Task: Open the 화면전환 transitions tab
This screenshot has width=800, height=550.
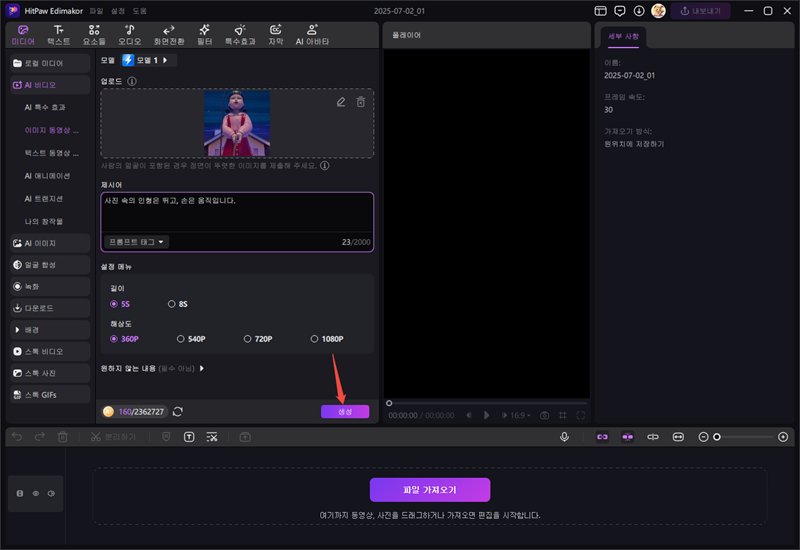Action: tap(169, 35)
